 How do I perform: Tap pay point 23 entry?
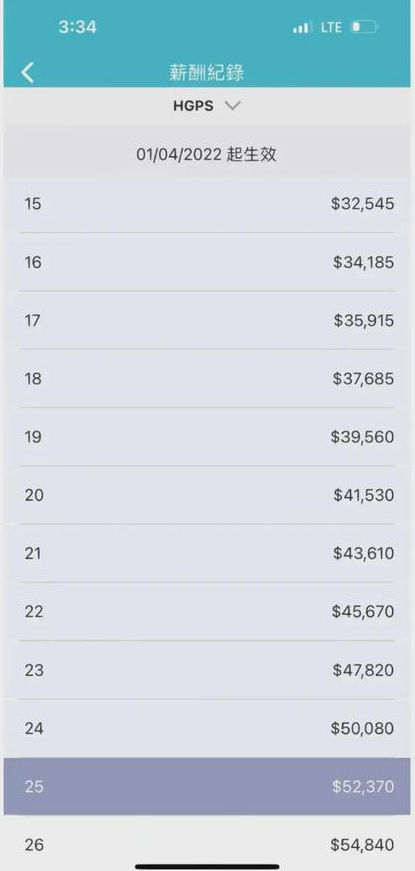207,670
